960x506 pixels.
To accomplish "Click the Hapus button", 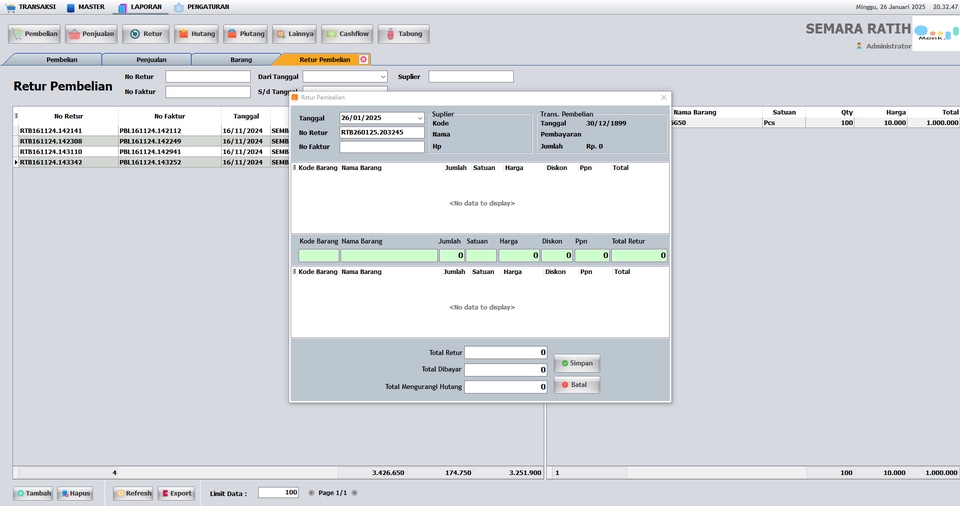I will [75, 493].
